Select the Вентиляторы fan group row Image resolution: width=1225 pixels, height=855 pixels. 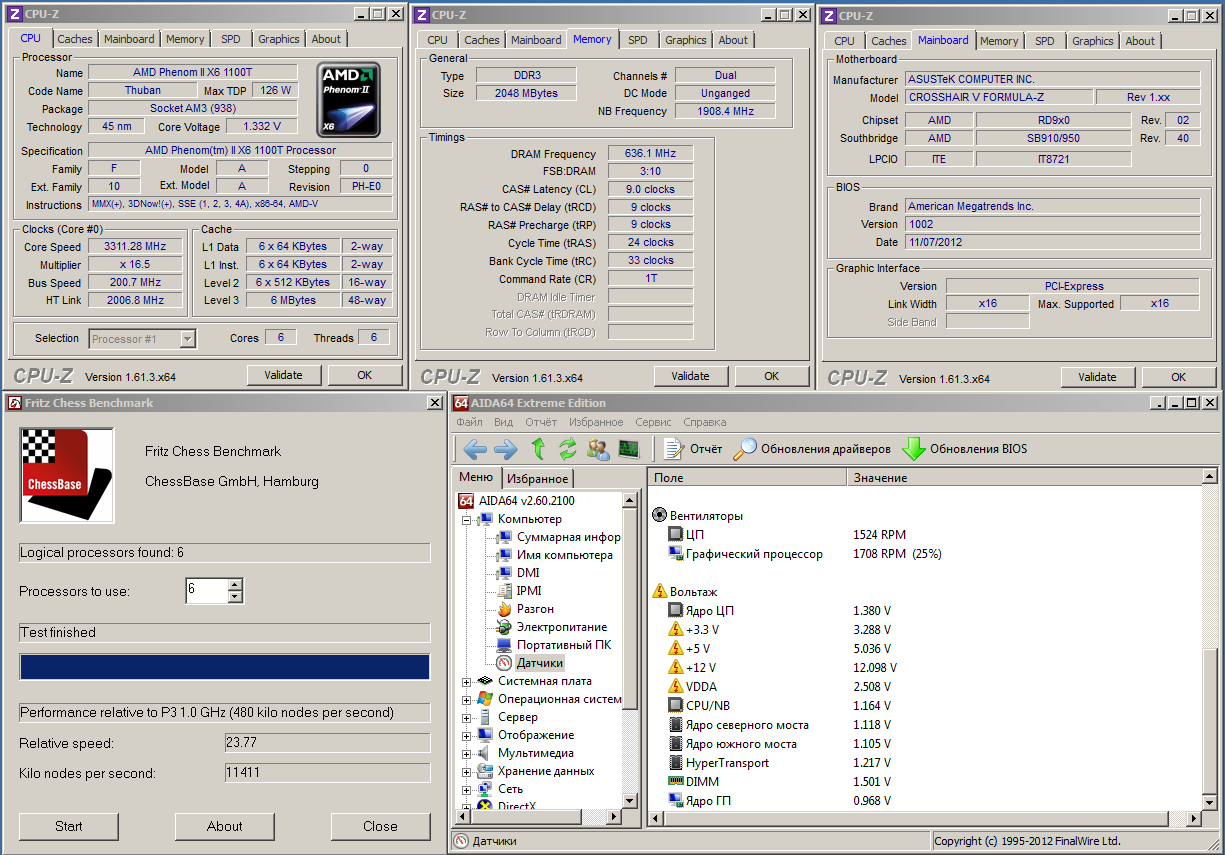pyautogui.click(x=698, y=516)
